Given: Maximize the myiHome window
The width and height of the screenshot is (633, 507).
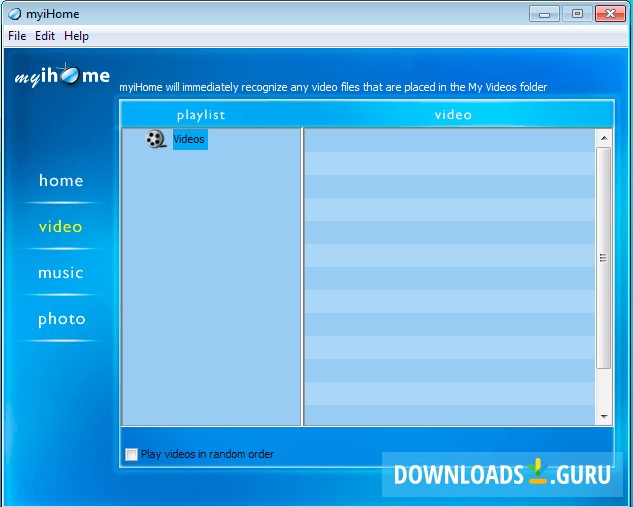Looking at the screenshot, I should [x=577, y=14].
